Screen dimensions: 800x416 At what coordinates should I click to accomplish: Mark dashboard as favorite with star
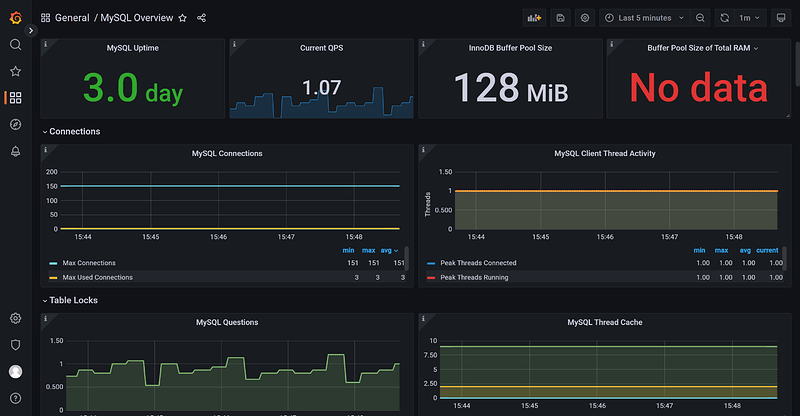pos(183,18)
